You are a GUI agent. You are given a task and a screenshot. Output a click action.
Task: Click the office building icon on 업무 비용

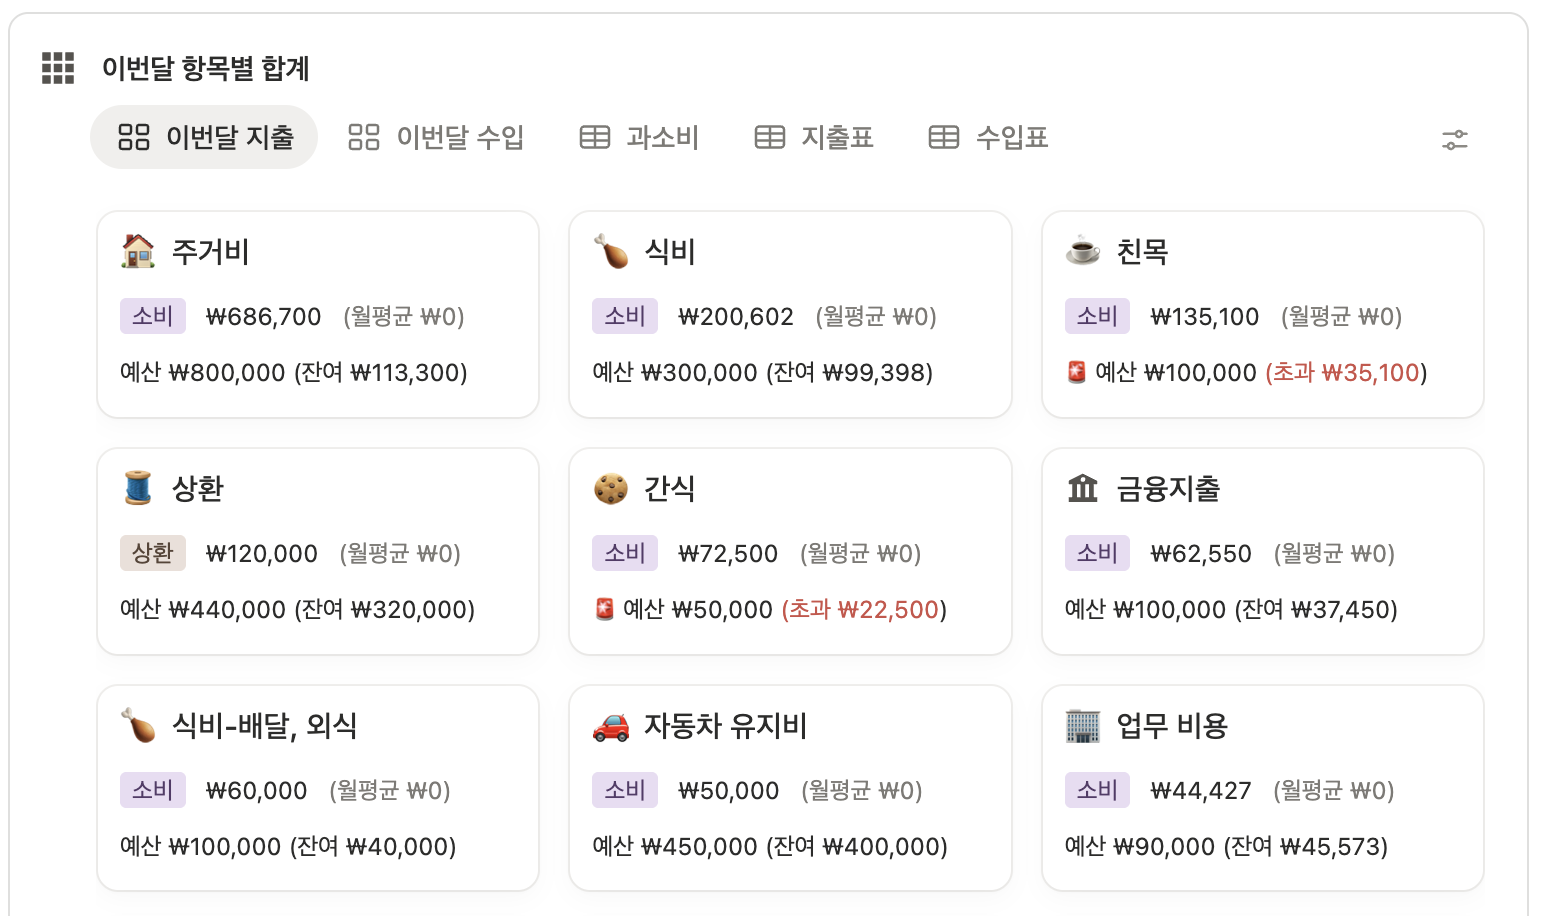(x=1082, y=726)
